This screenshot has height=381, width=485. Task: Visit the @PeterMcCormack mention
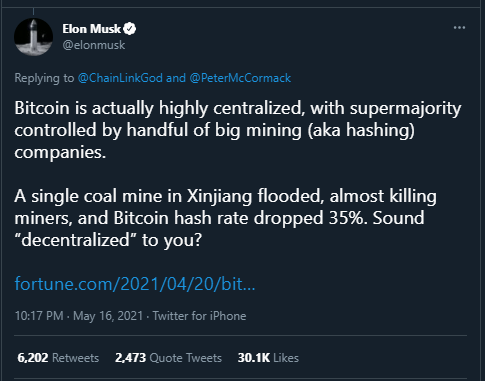(x=240, y=78)
